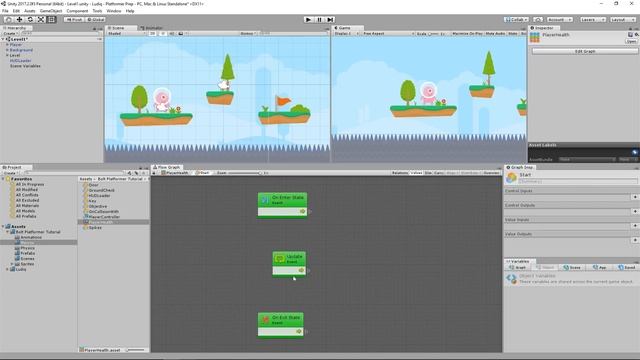
Task: Select PlayerController asset in Project
Action: click(x=104, y=217)
